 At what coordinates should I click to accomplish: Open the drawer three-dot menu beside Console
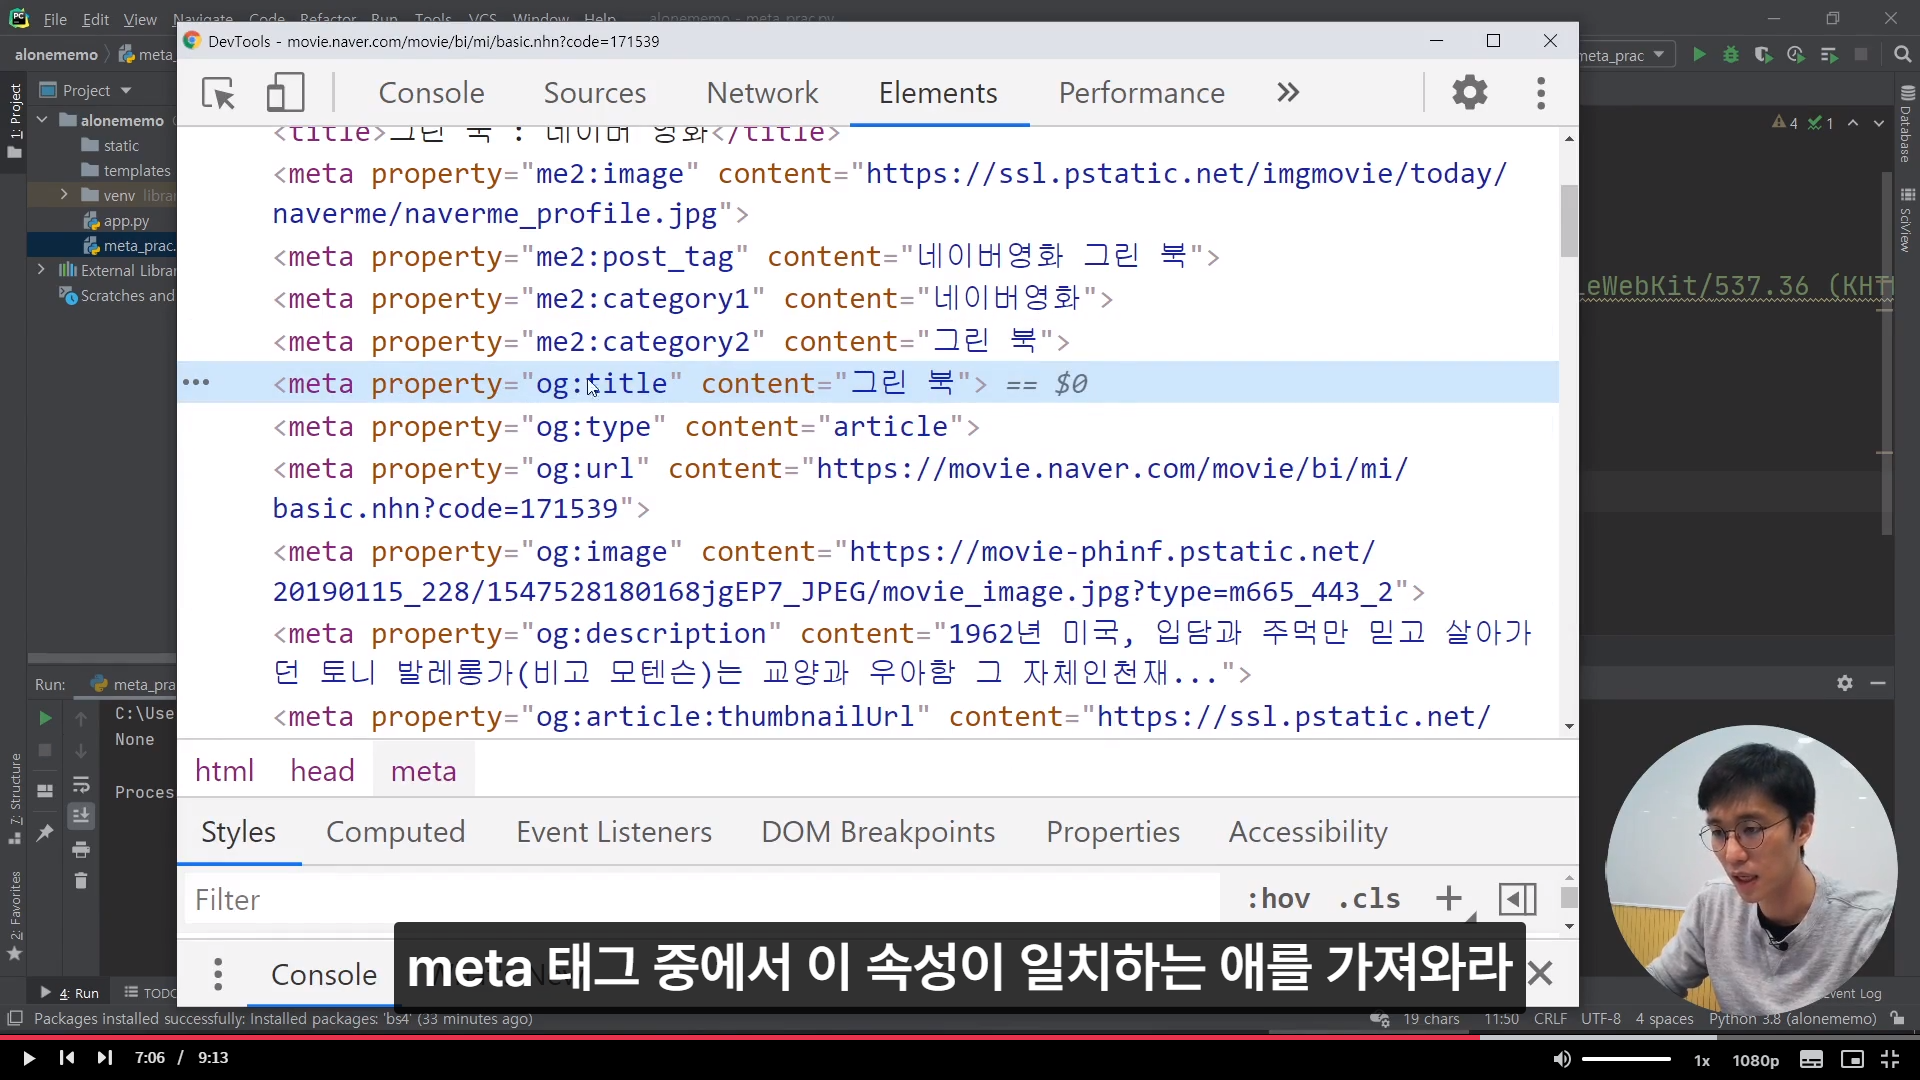(x=218, y=974)
